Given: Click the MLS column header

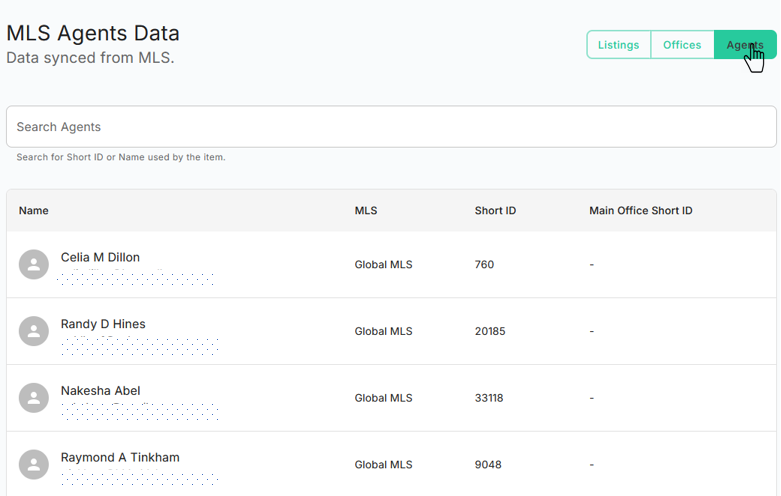Looking at the screenshot, I should tap(366, 211).
